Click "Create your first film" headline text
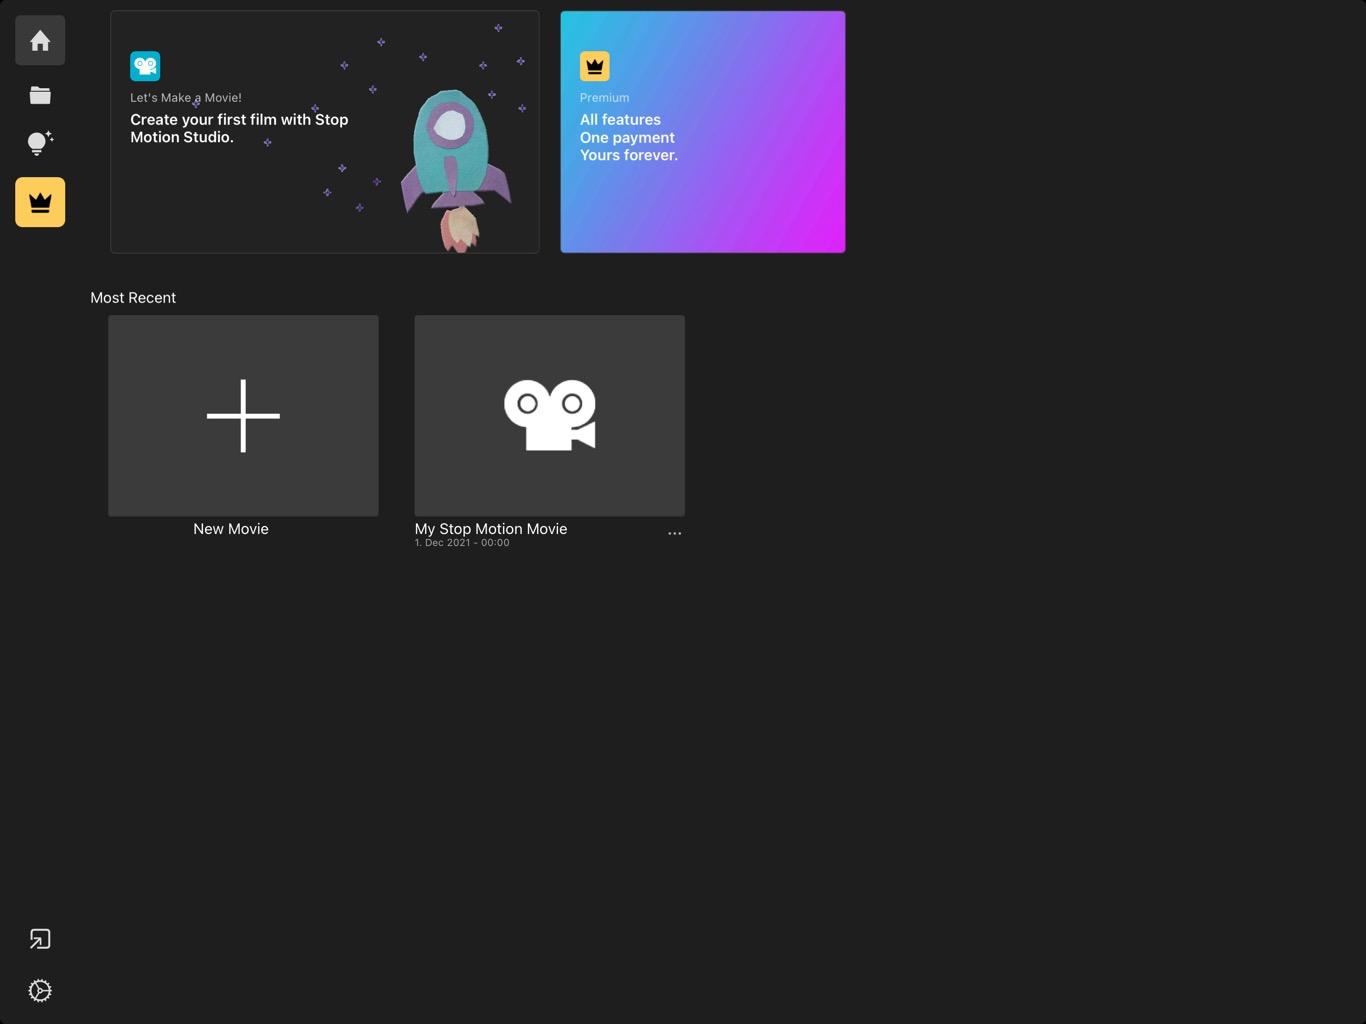Image resolution: width=1366 pixels, height=1024 pixels. 239,128
